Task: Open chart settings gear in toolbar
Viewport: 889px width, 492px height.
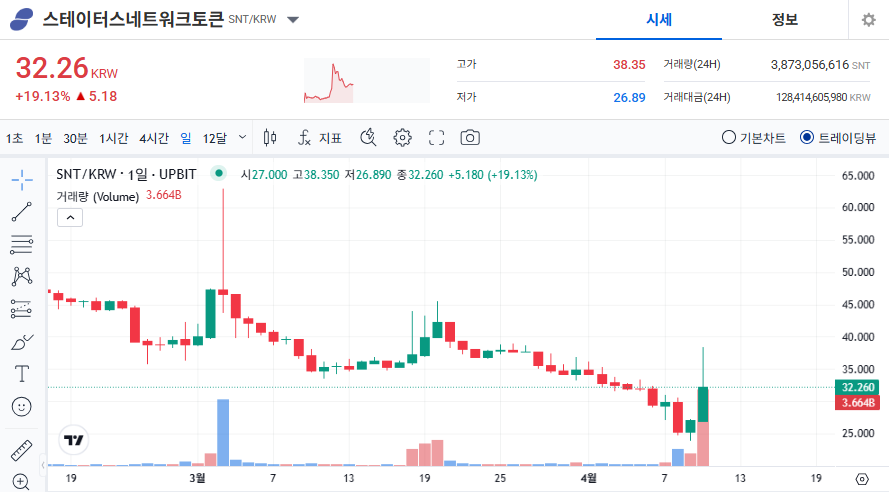Action: [x=402, y=138]
